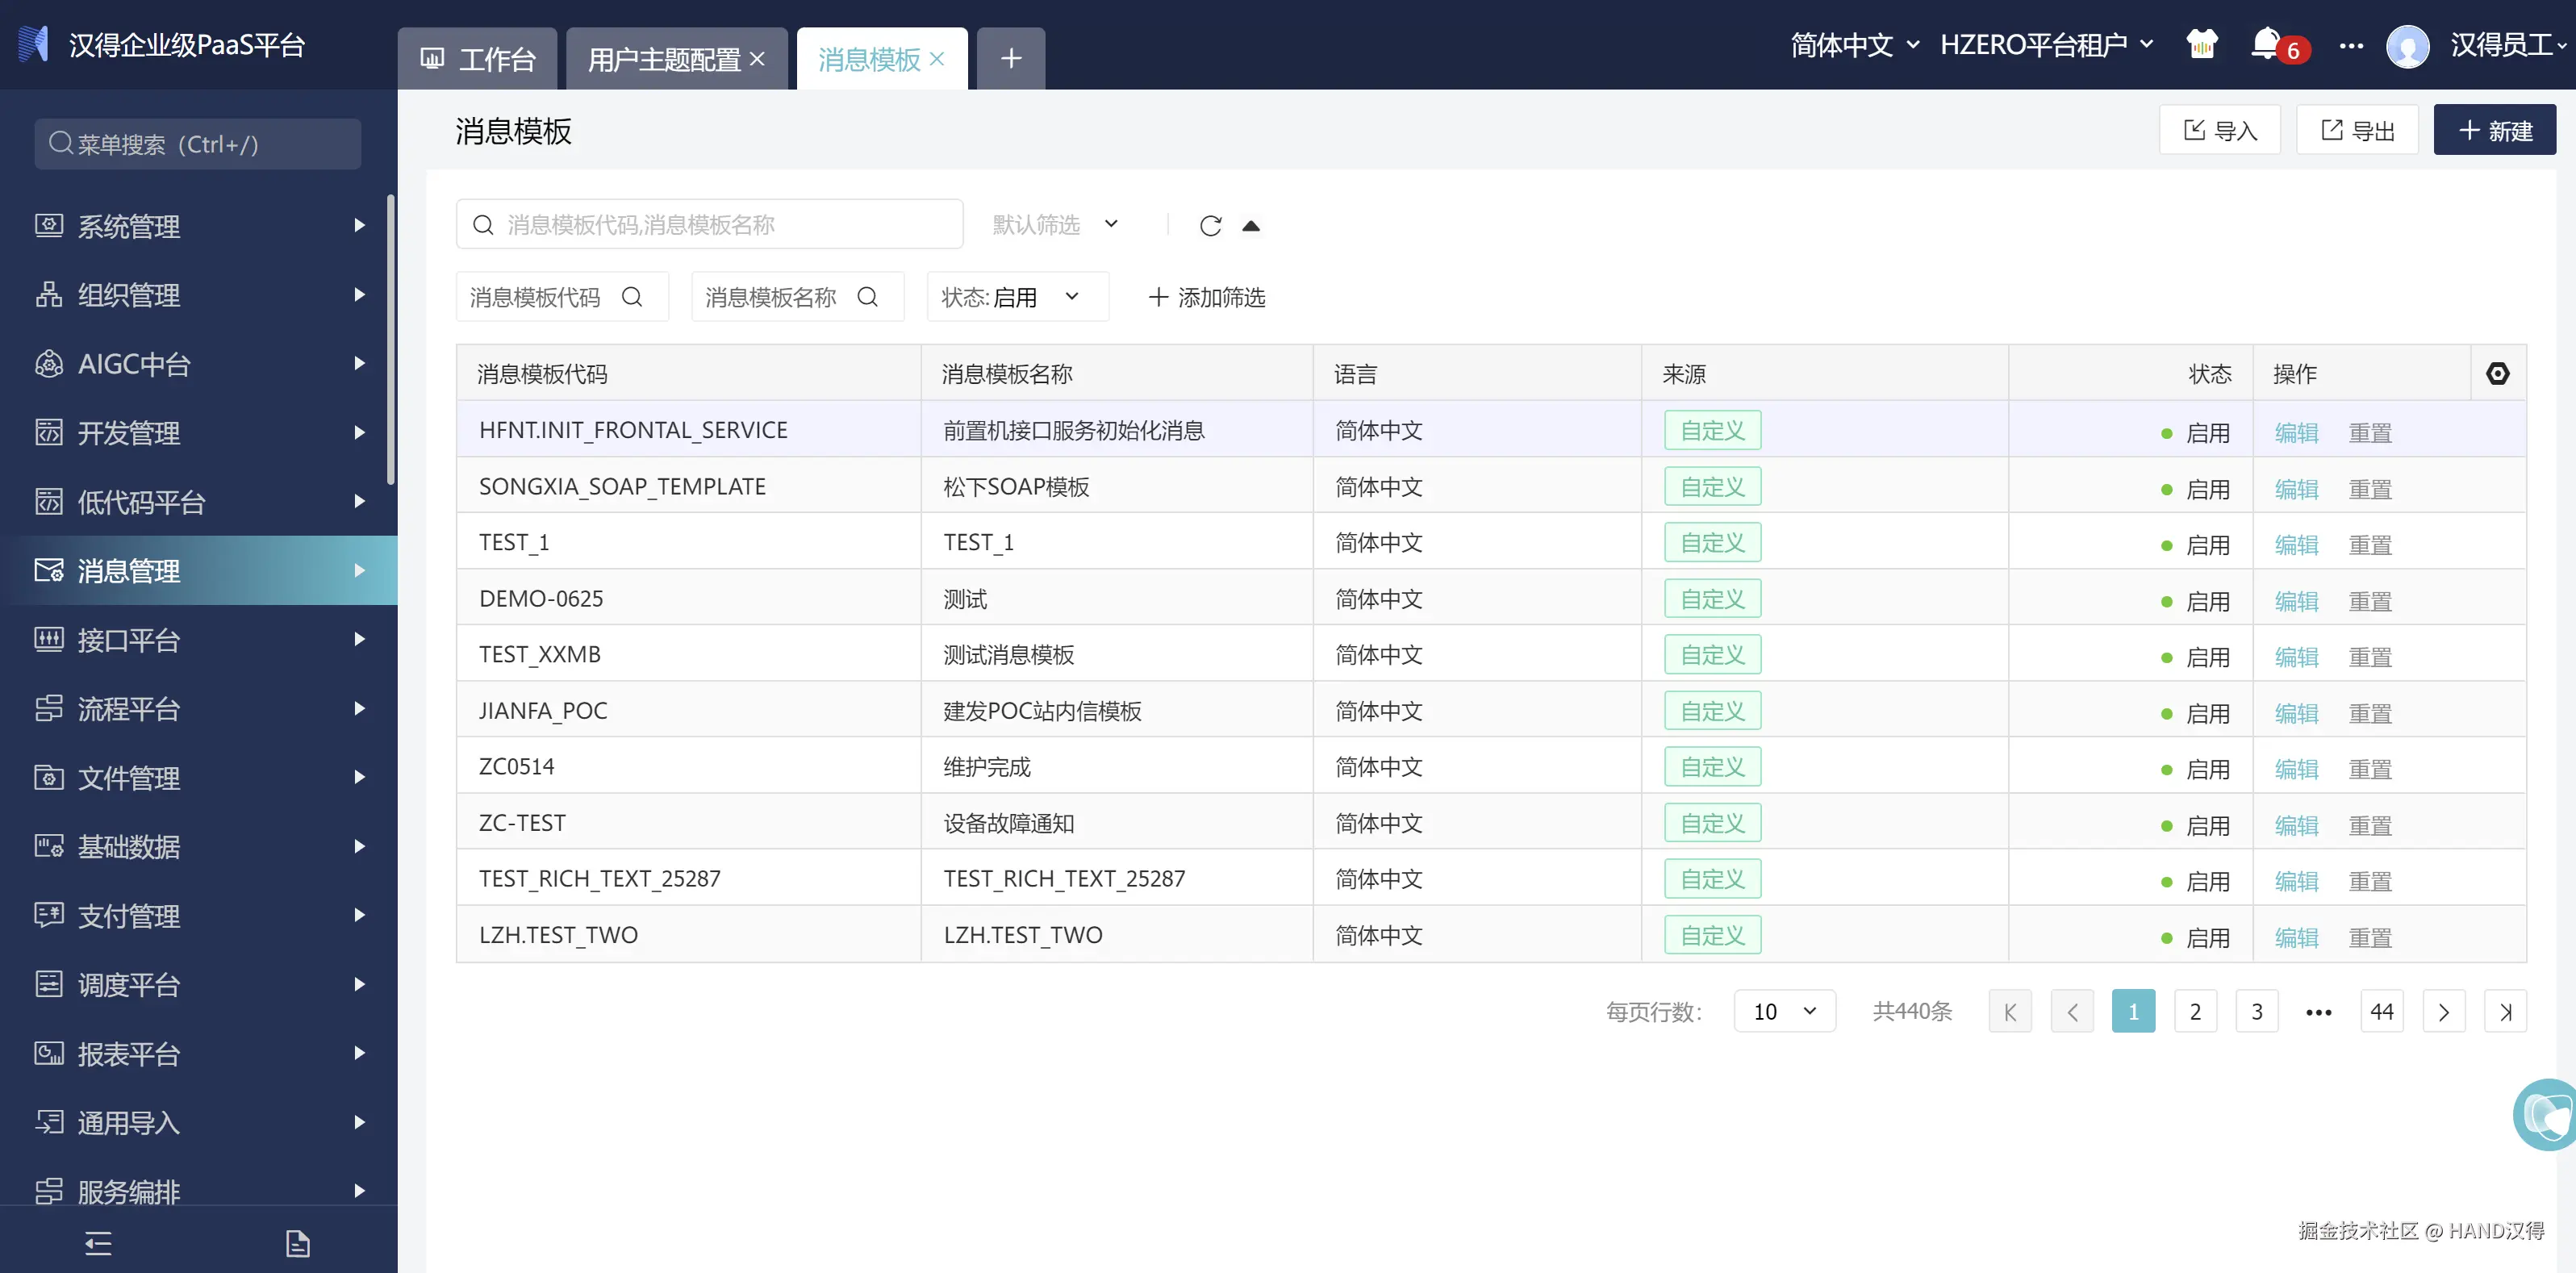Open the 默认筛选 dropdown

(1055, 225)
